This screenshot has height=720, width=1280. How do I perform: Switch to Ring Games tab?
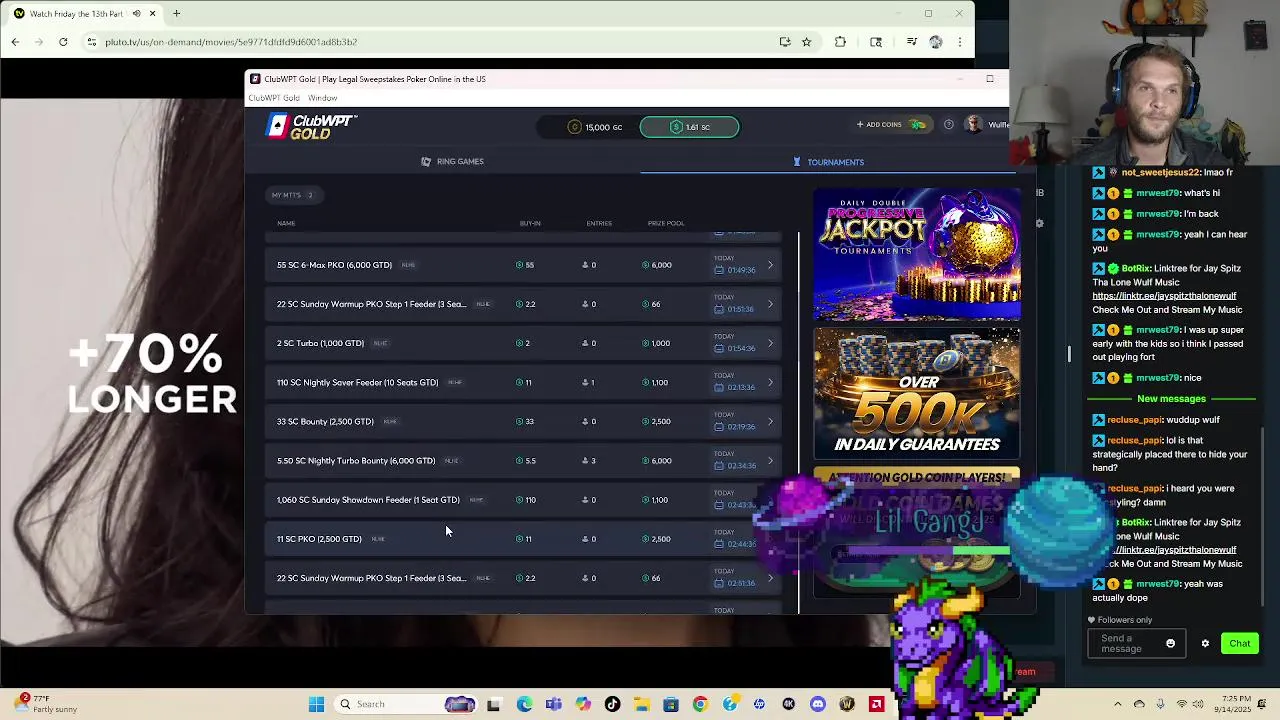coord(452,162)
